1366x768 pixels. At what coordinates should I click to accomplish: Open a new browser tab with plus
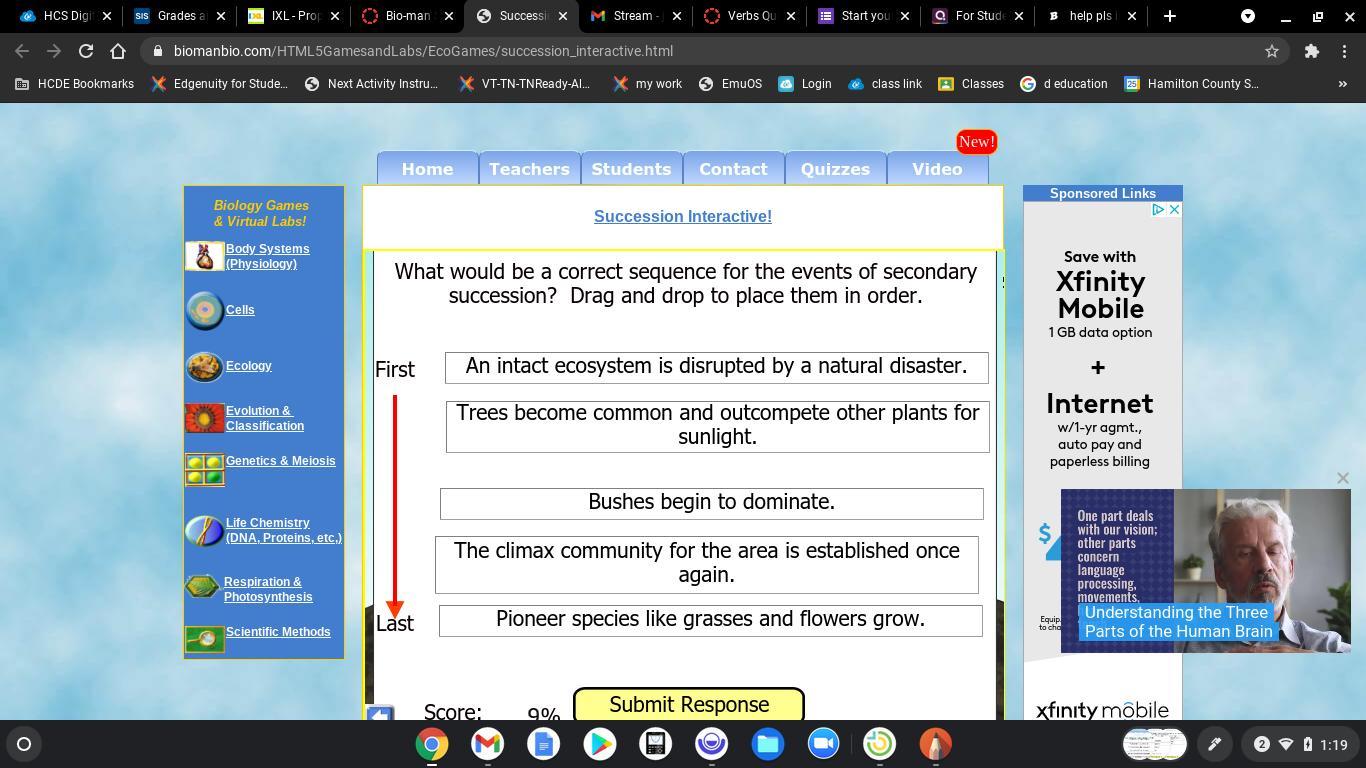pyautogui.click(x=1169, y=16)
